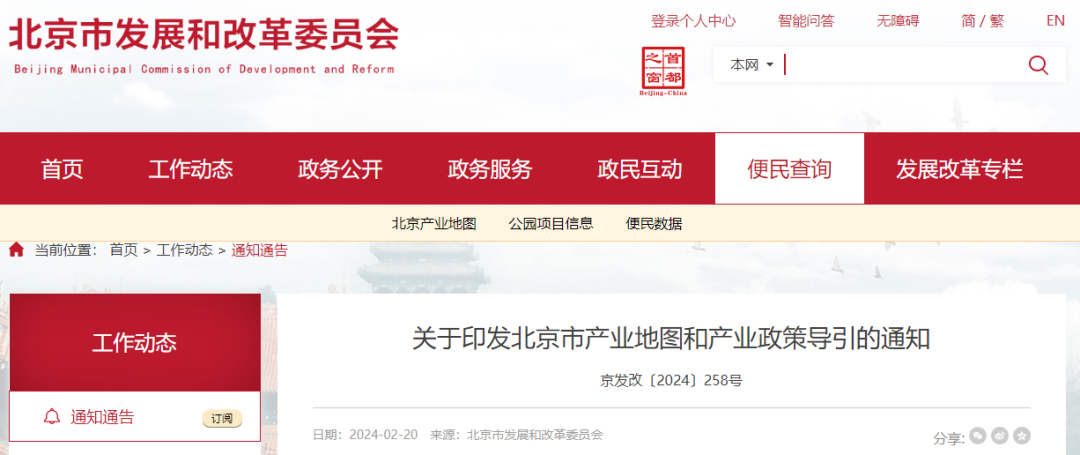The height and width of the screenshot is (455, 1080).
Task: Open the 政务公开 navigation menu
Action: point(340,169)
